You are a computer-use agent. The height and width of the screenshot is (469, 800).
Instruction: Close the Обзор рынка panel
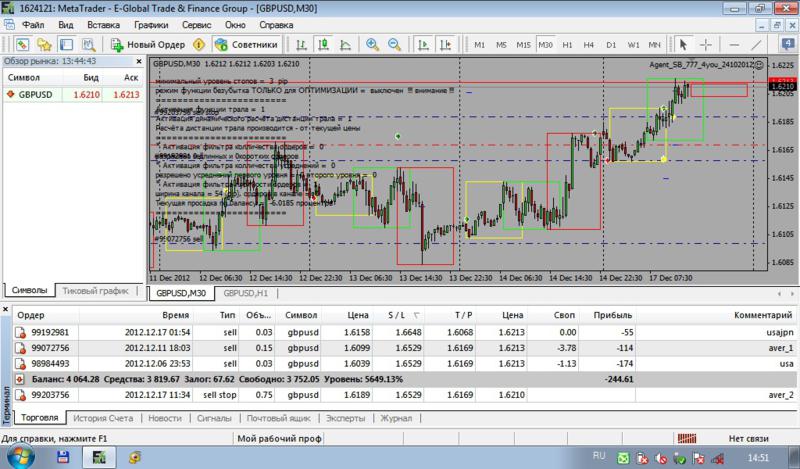pos(139,61)
